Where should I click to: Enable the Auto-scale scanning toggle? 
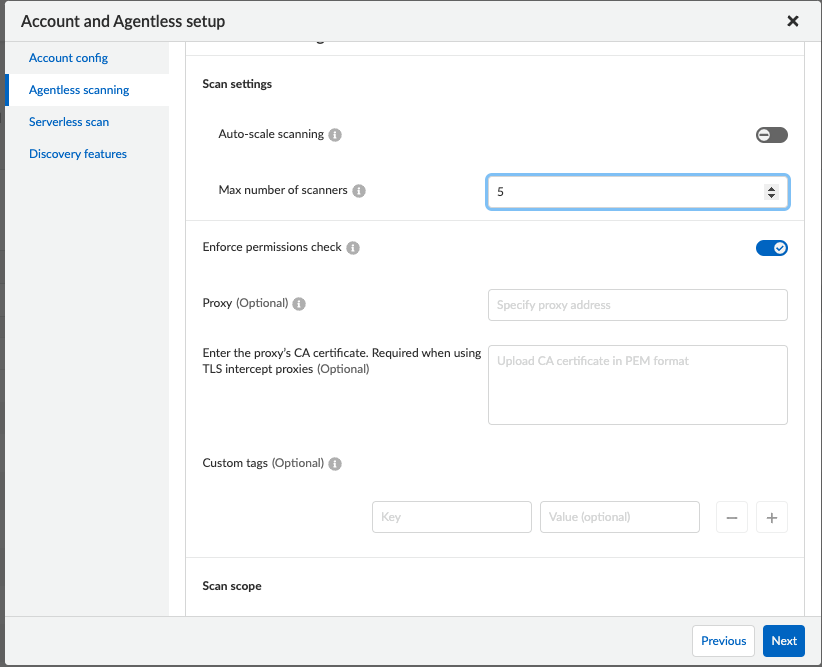[x=771, y=135]
